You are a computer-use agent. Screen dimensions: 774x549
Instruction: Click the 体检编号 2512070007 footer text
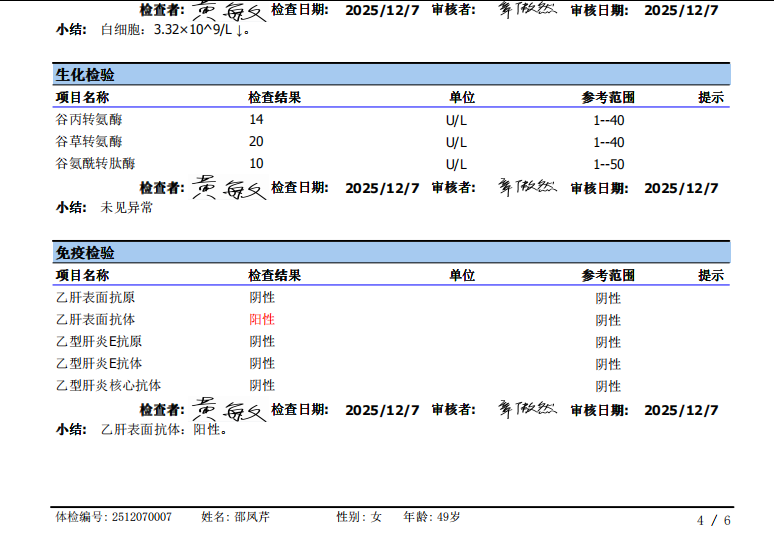[113, 517]
